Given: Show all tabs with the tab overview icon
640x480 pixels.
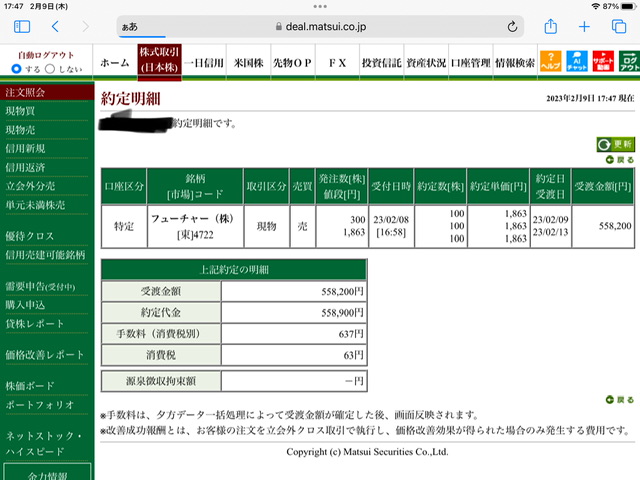Looking at the screenshot, I should tap(619, 27).
